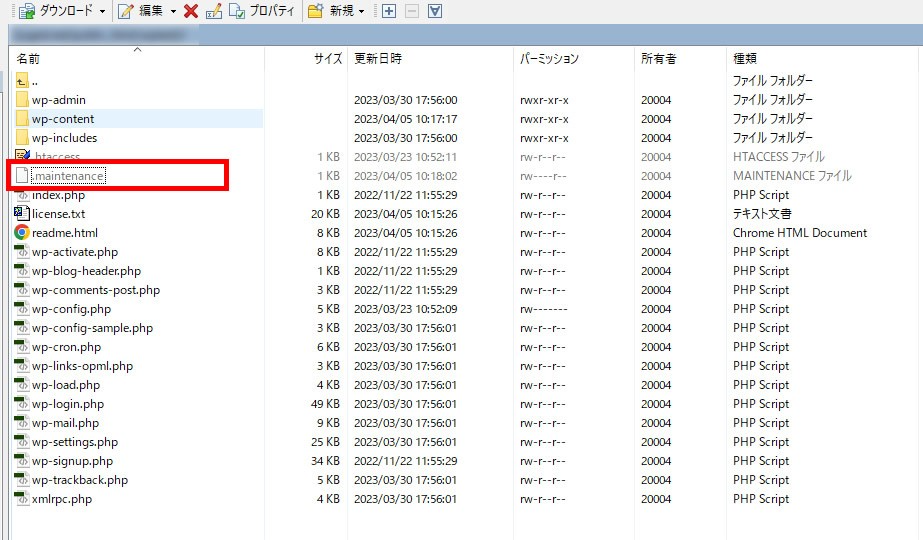Click the PHP icon of wp-cron.php
The image size is (923, 540).
click(x=22, y=346)
